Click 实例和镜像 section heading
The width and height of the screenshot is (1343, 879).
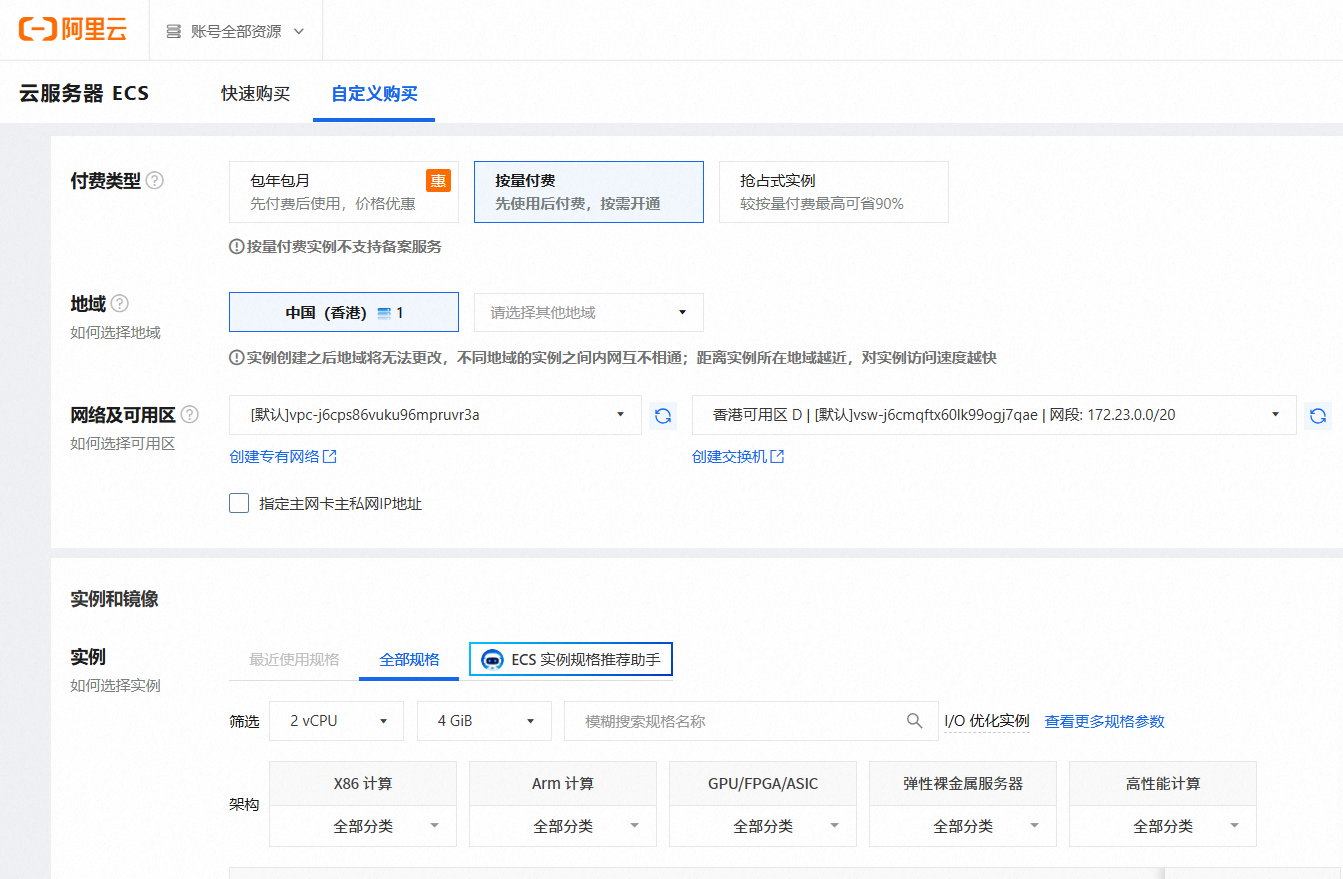click(x=114, y=599)
